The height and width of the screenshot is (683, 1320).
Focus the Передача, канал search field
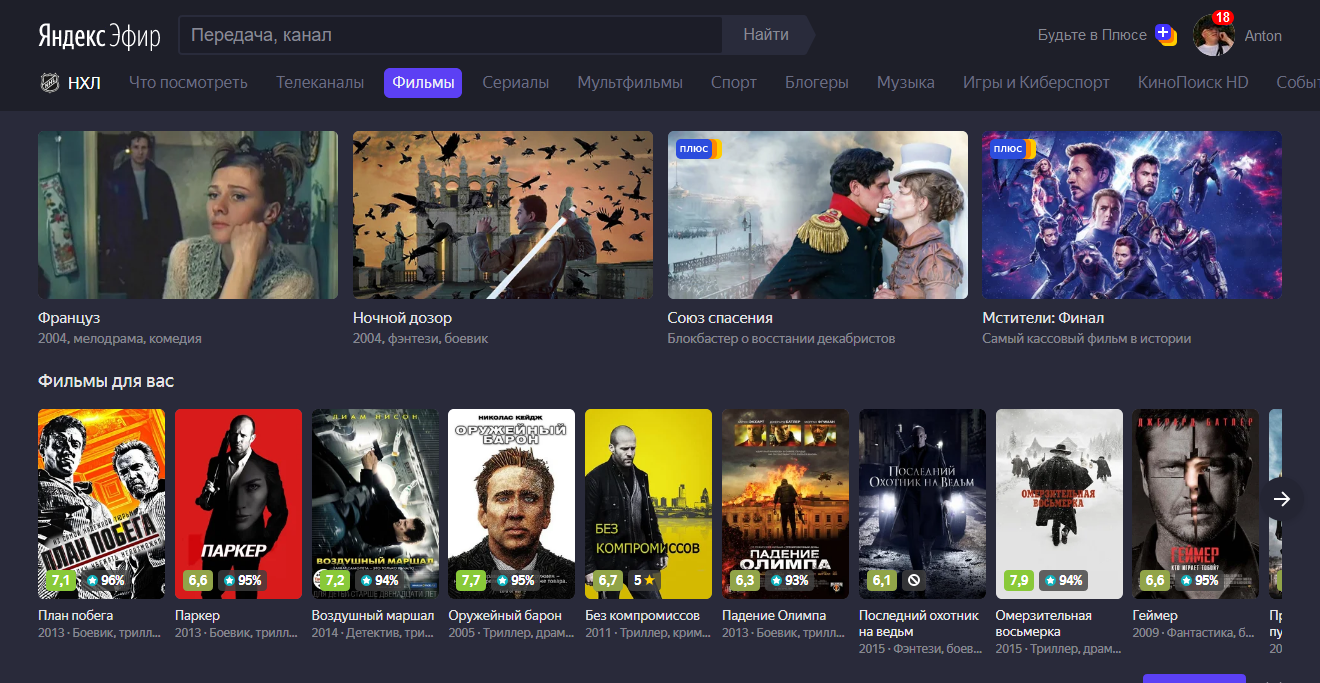point(450,35)
